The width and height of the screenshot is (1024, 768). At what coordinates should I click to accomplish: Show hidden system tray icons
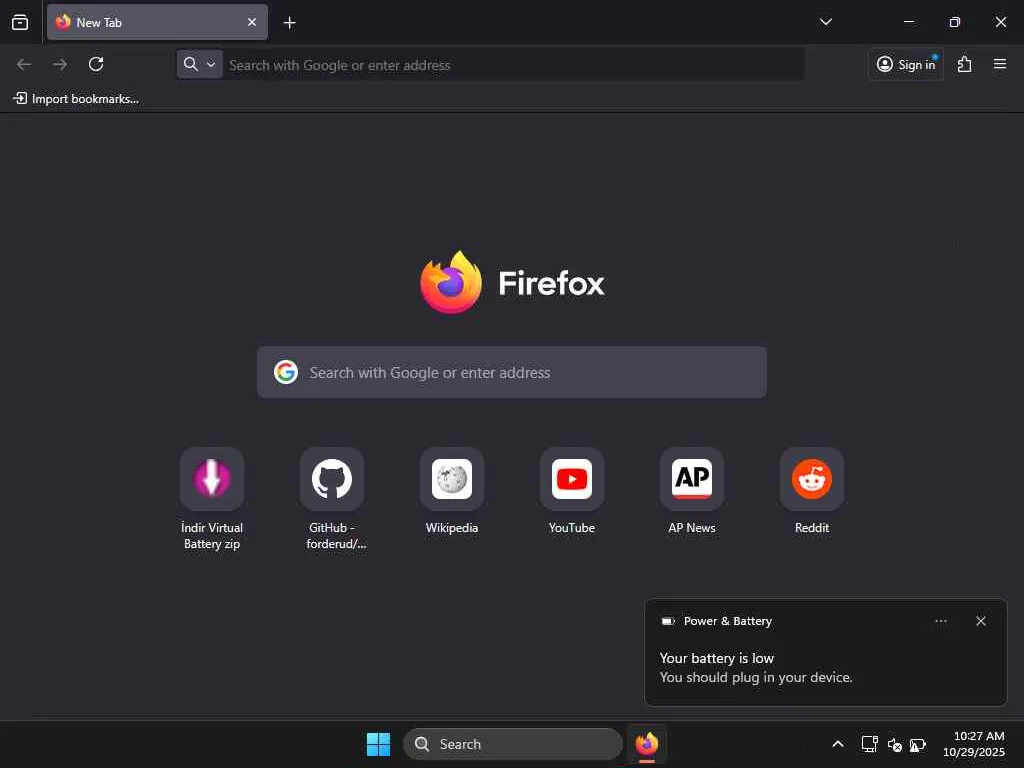pos(838,744)
